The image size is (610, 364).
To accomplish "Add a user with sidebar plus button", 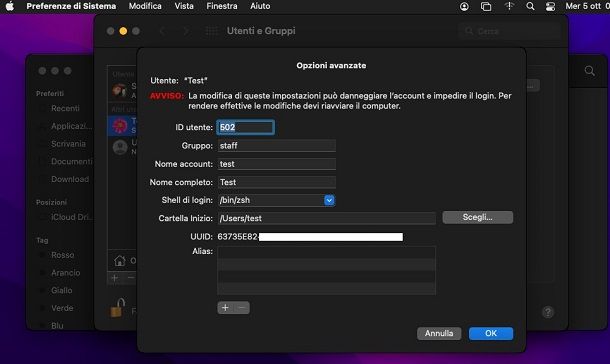I will tap(115, 278).
